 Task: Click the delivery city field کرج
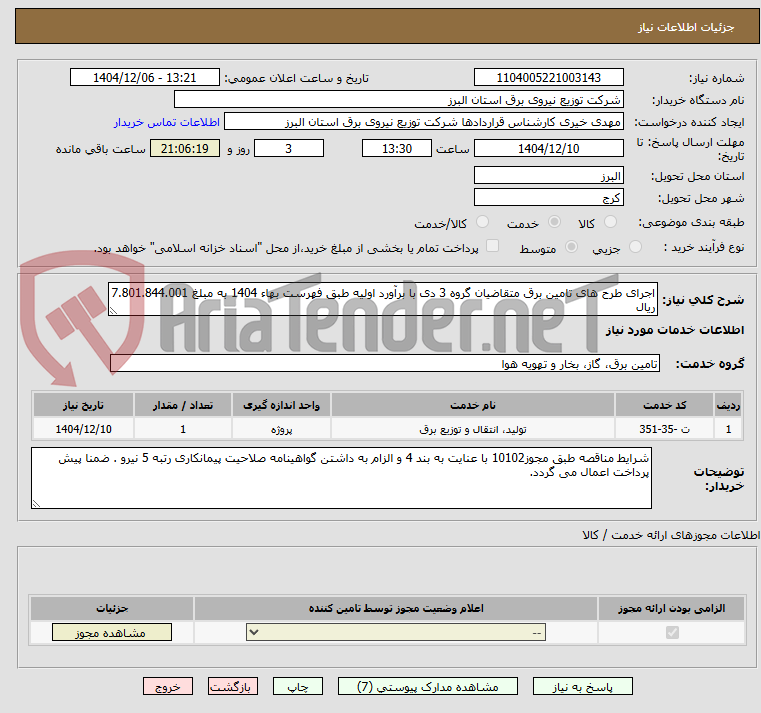(x=548, y=198)
